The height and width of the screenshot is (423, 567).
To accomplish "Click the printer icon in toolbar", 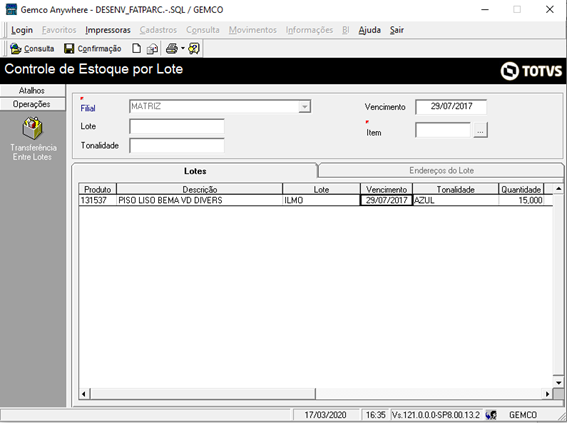I will click(172, 48).
